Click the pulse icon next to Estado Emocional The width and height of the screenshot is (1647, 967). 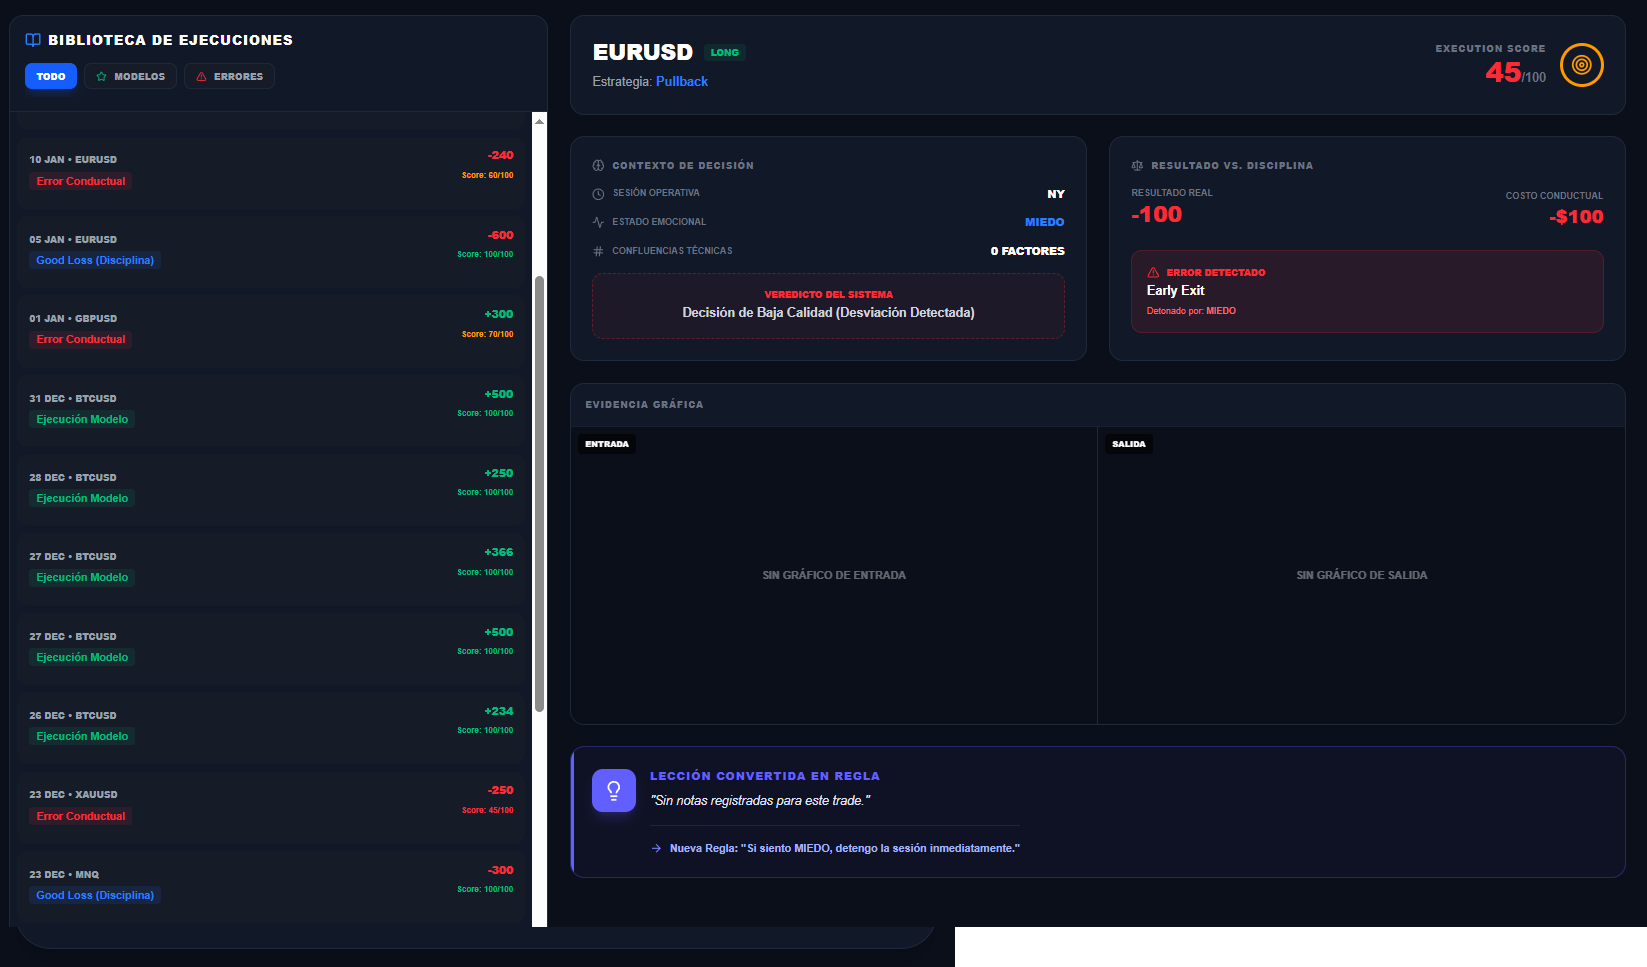pos(598,222)
